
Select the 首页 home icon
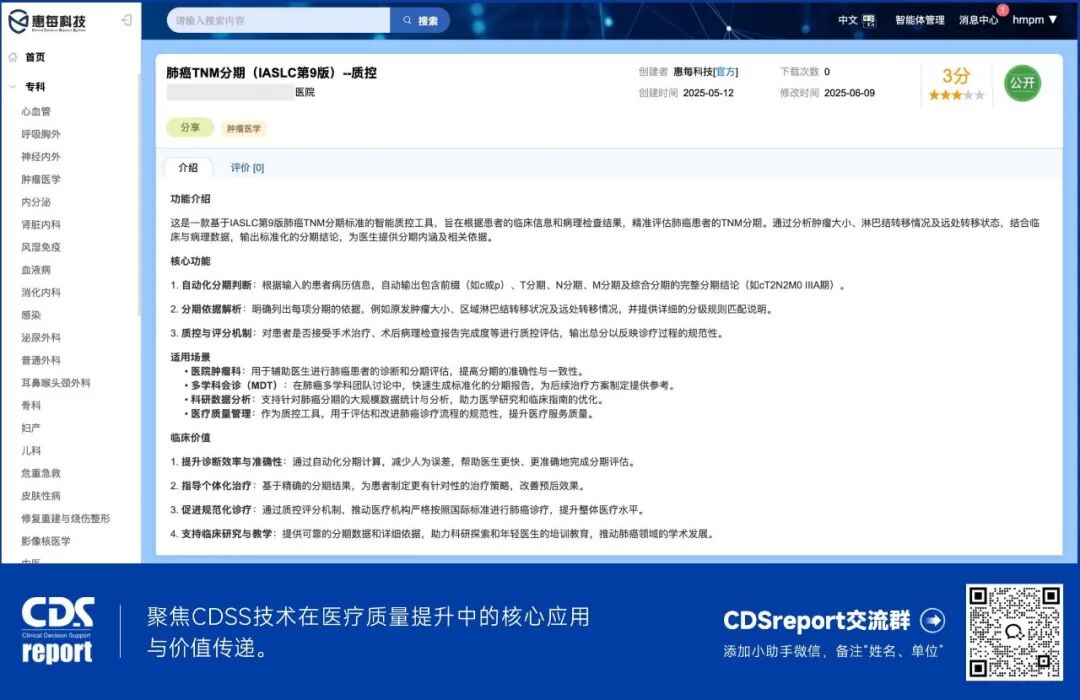[14, 57]
